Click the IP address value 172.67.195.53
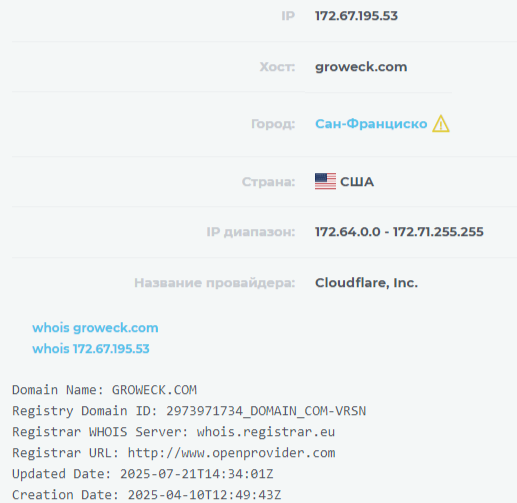 point(356,16)
